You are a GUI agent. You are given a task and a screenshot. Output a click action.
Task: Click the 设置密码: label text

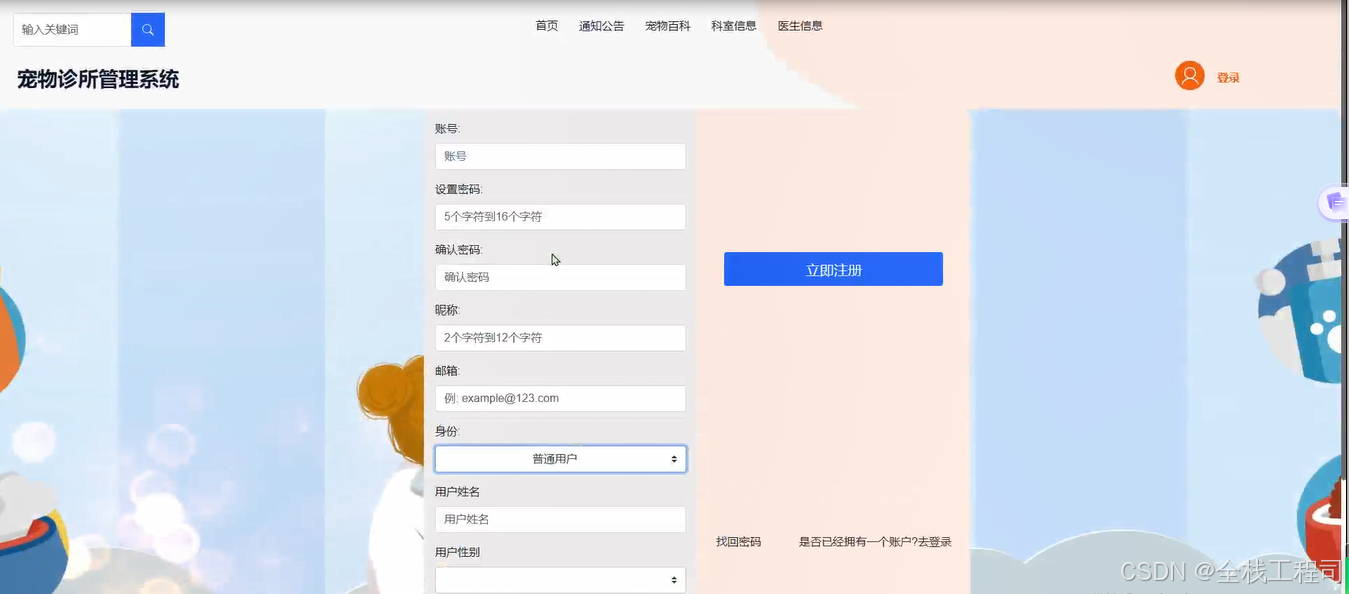tap(459, 189)
